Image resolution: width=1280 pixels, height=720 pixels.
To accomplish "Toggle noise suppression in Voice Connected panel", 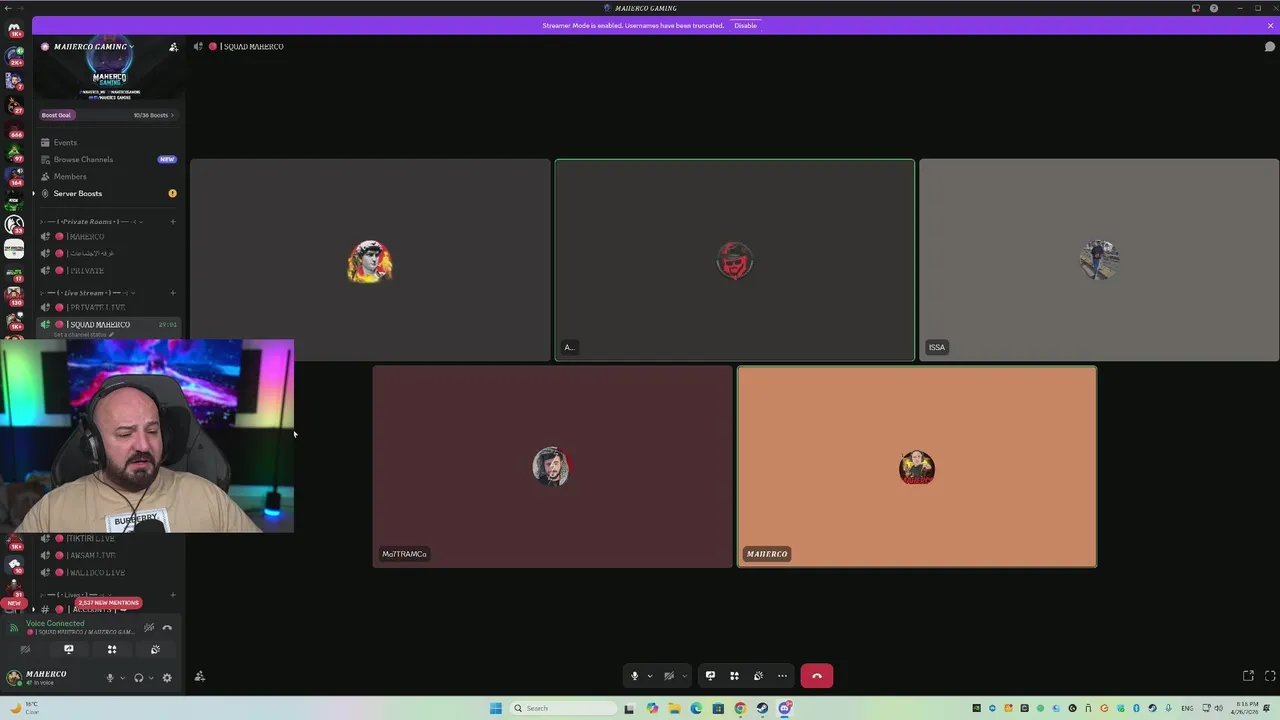I will pos(149,628).
